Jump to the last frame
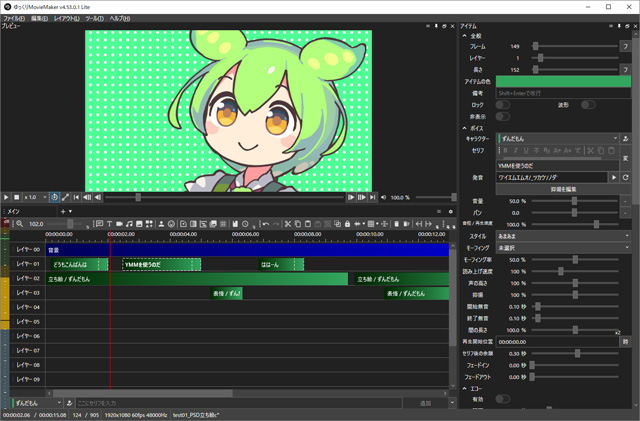Viewport: 640px width, 421px height. (372, 197)
